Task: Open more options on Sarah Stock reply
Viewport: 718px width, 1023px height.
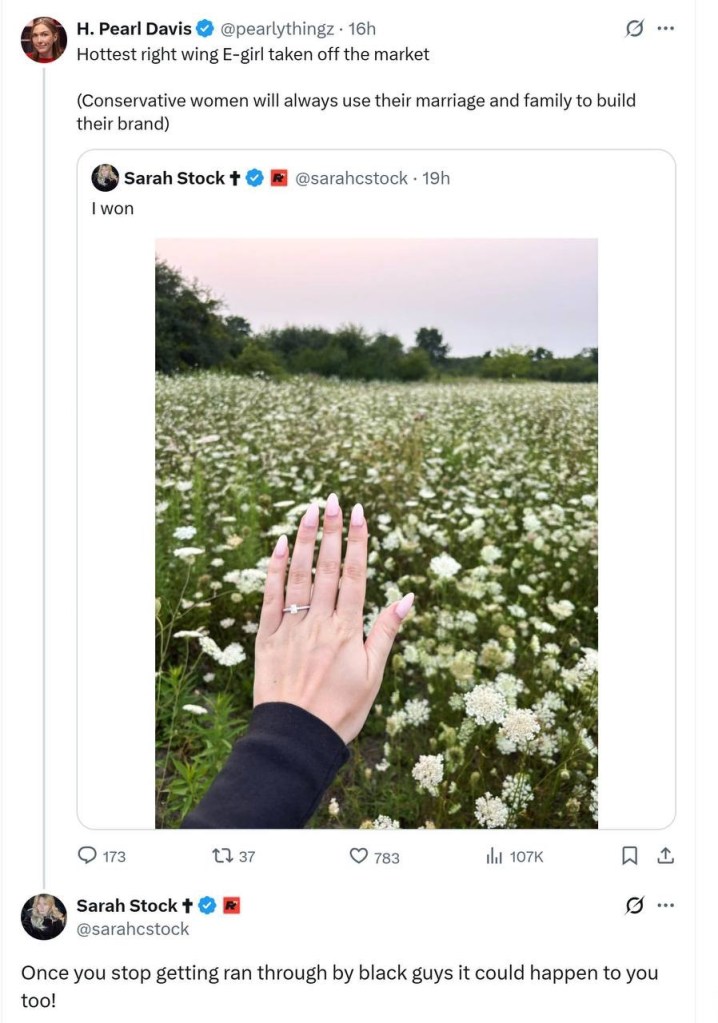Action: coord(666,906)
